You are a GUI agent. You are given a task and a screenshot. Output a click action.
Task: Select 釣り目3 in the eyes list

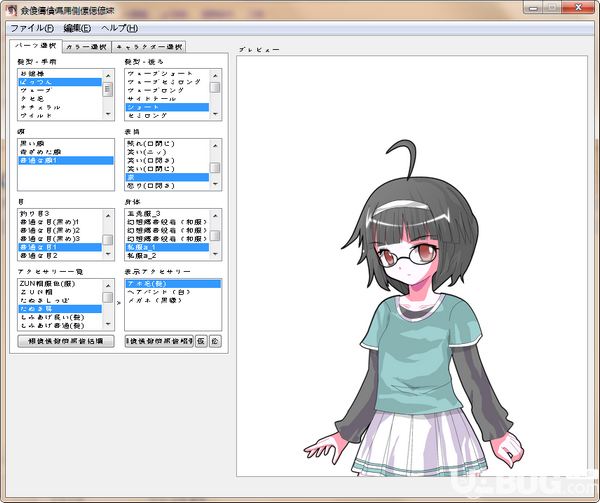coord(60,213)
